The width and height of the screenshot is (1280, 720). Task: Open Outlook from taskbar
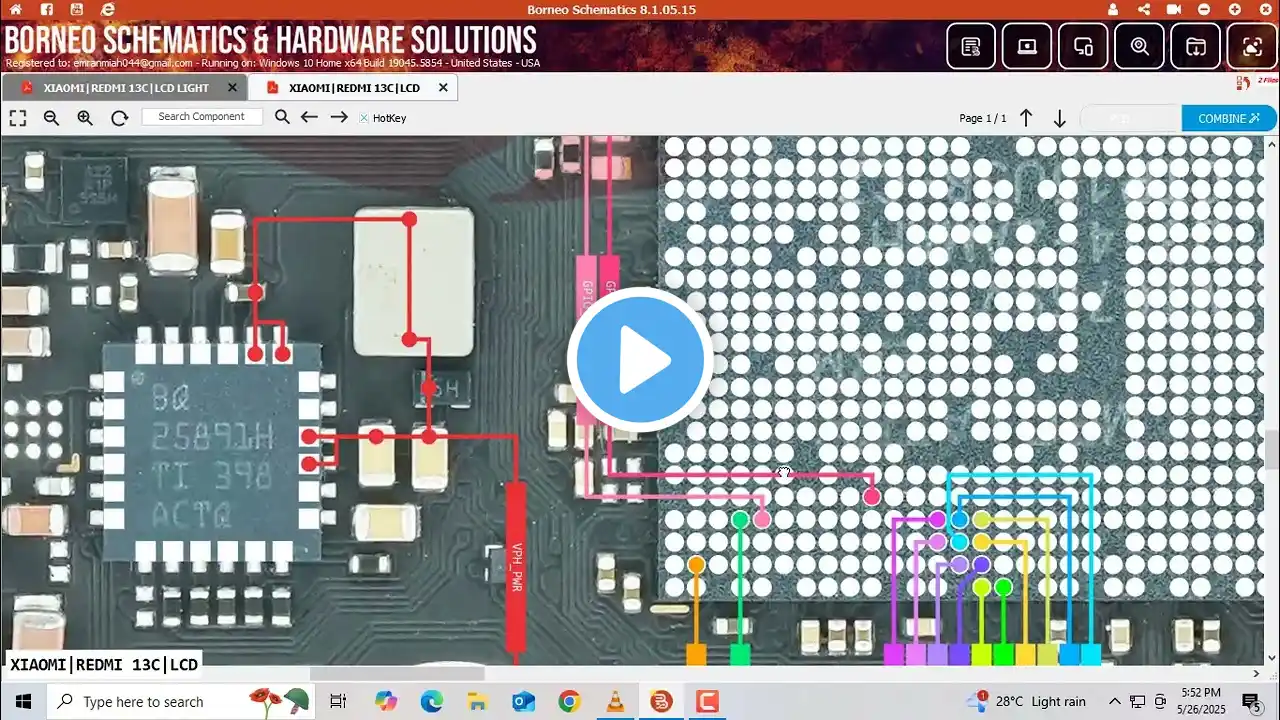click(x=523, y=702)
